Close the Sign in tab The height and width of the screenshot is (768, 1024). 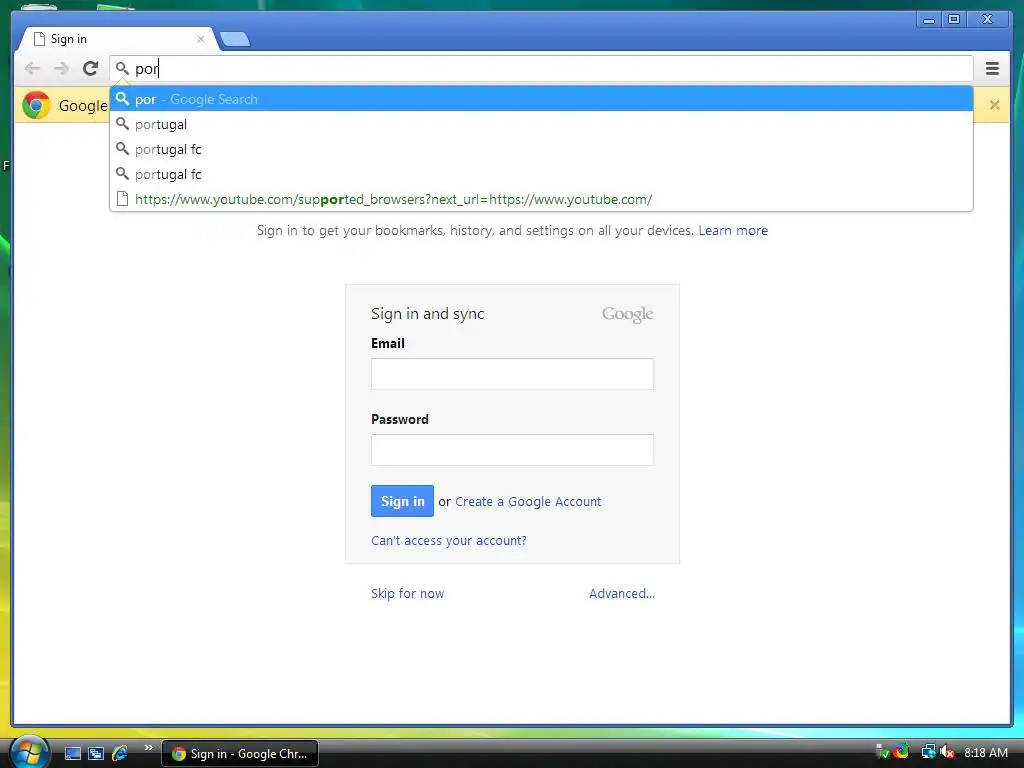pyautogui.click(x=200, y=39)
